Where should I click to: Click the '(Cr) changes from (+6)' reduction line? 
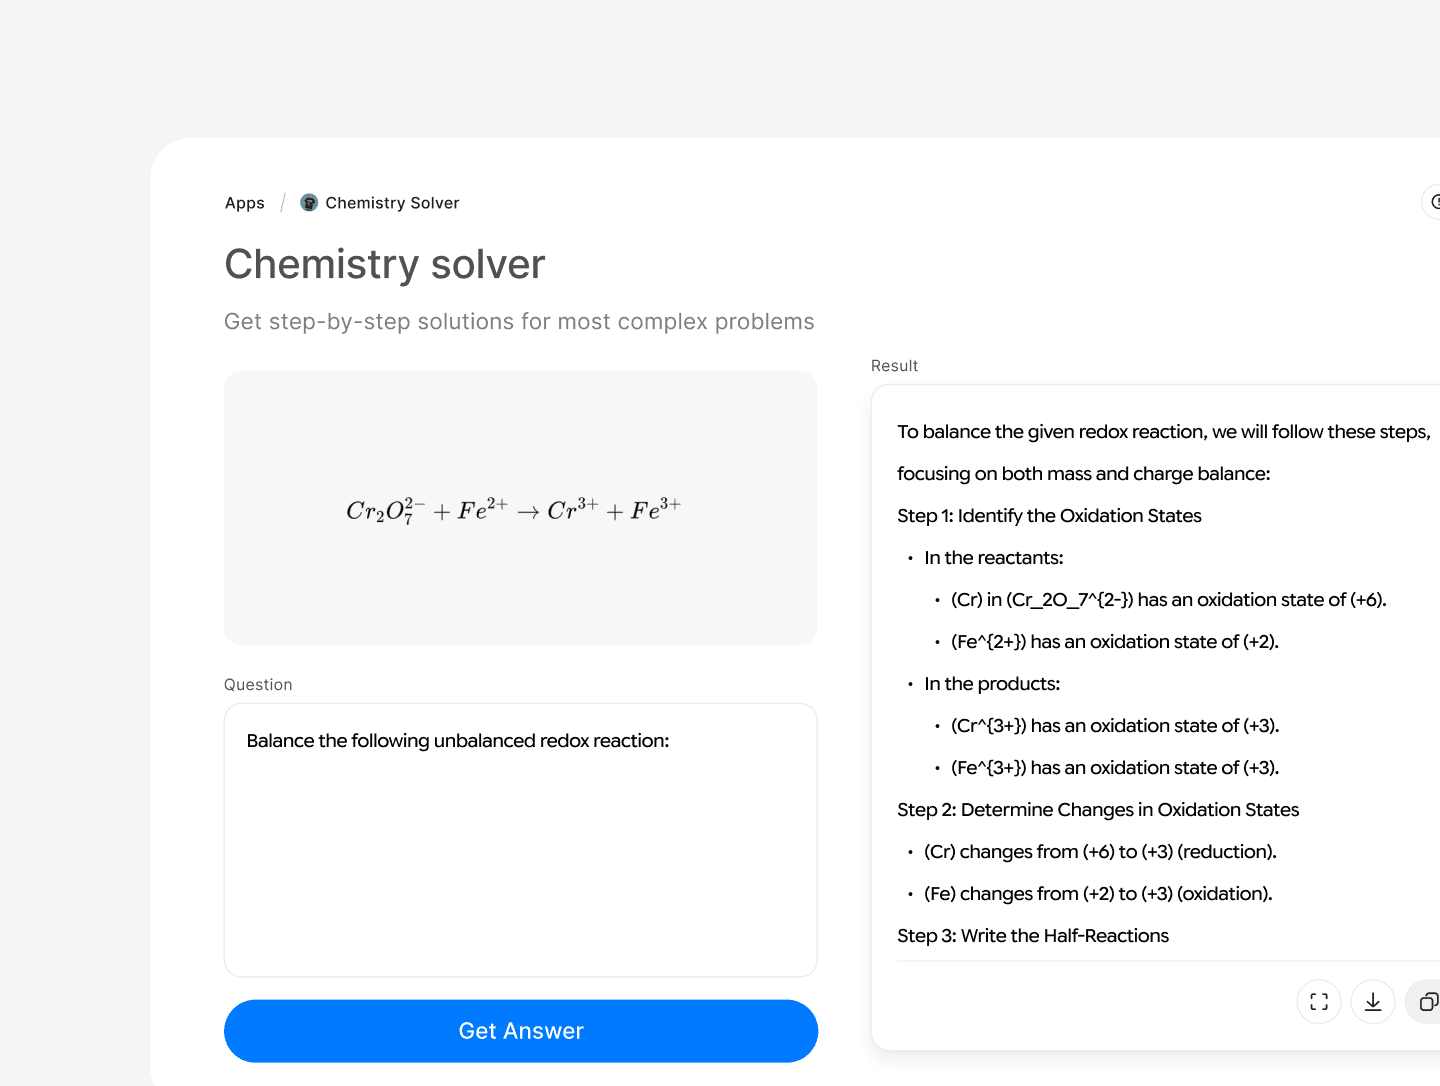point(1100,852)
